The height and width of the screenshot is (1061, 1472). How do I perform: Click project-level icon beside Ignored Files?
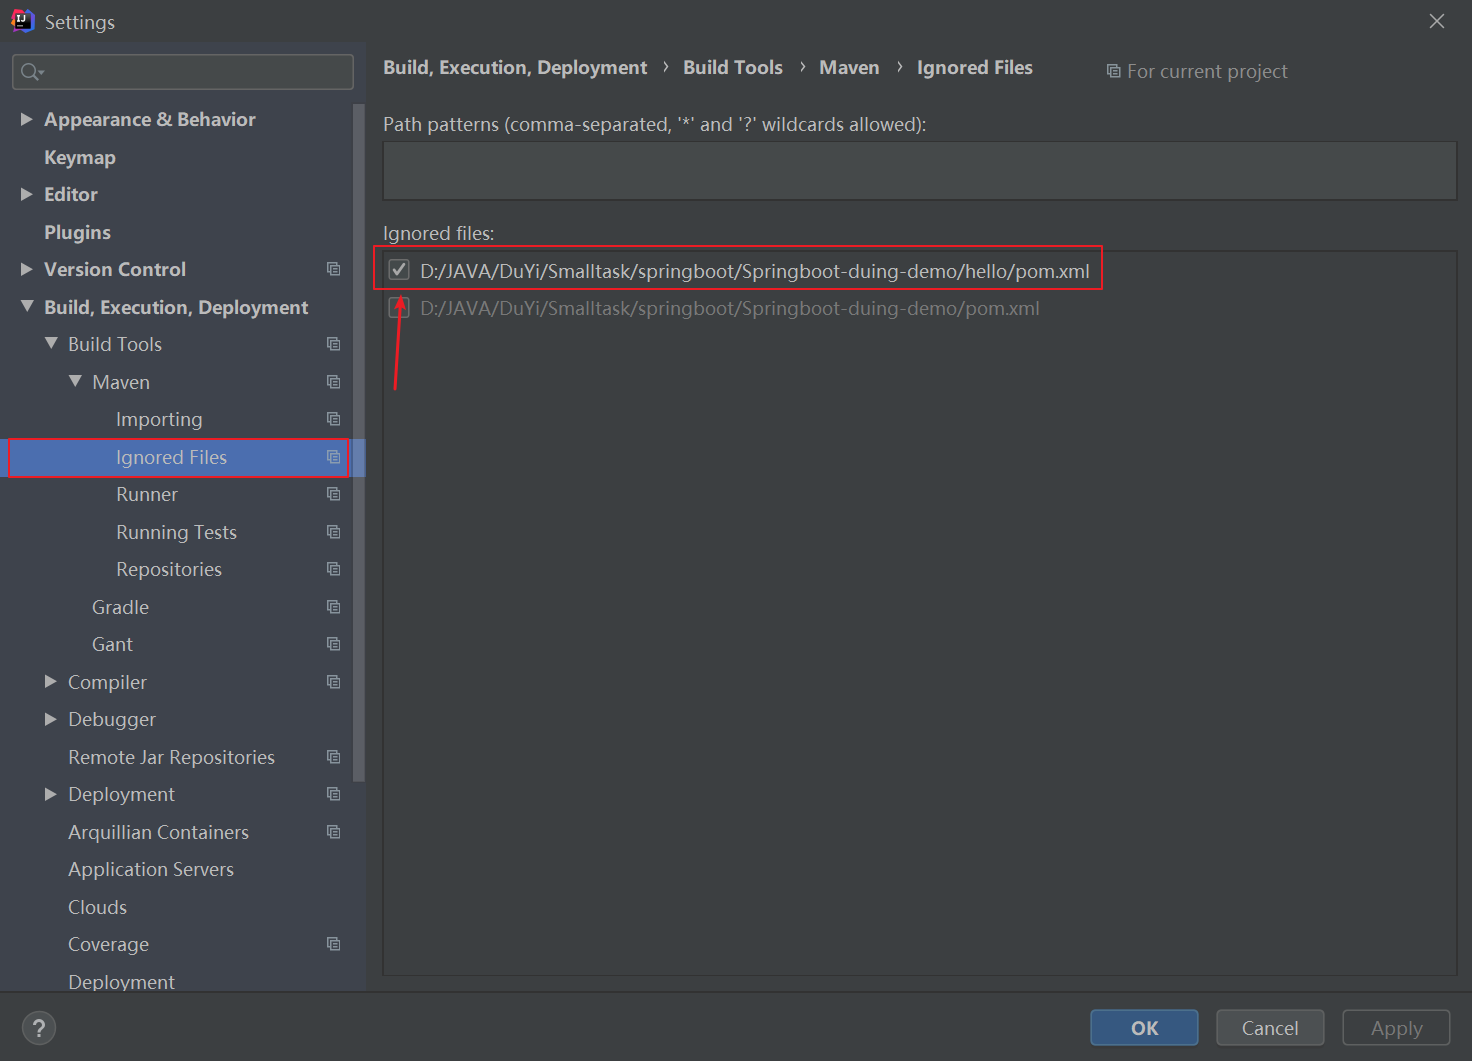coord(334,457)
